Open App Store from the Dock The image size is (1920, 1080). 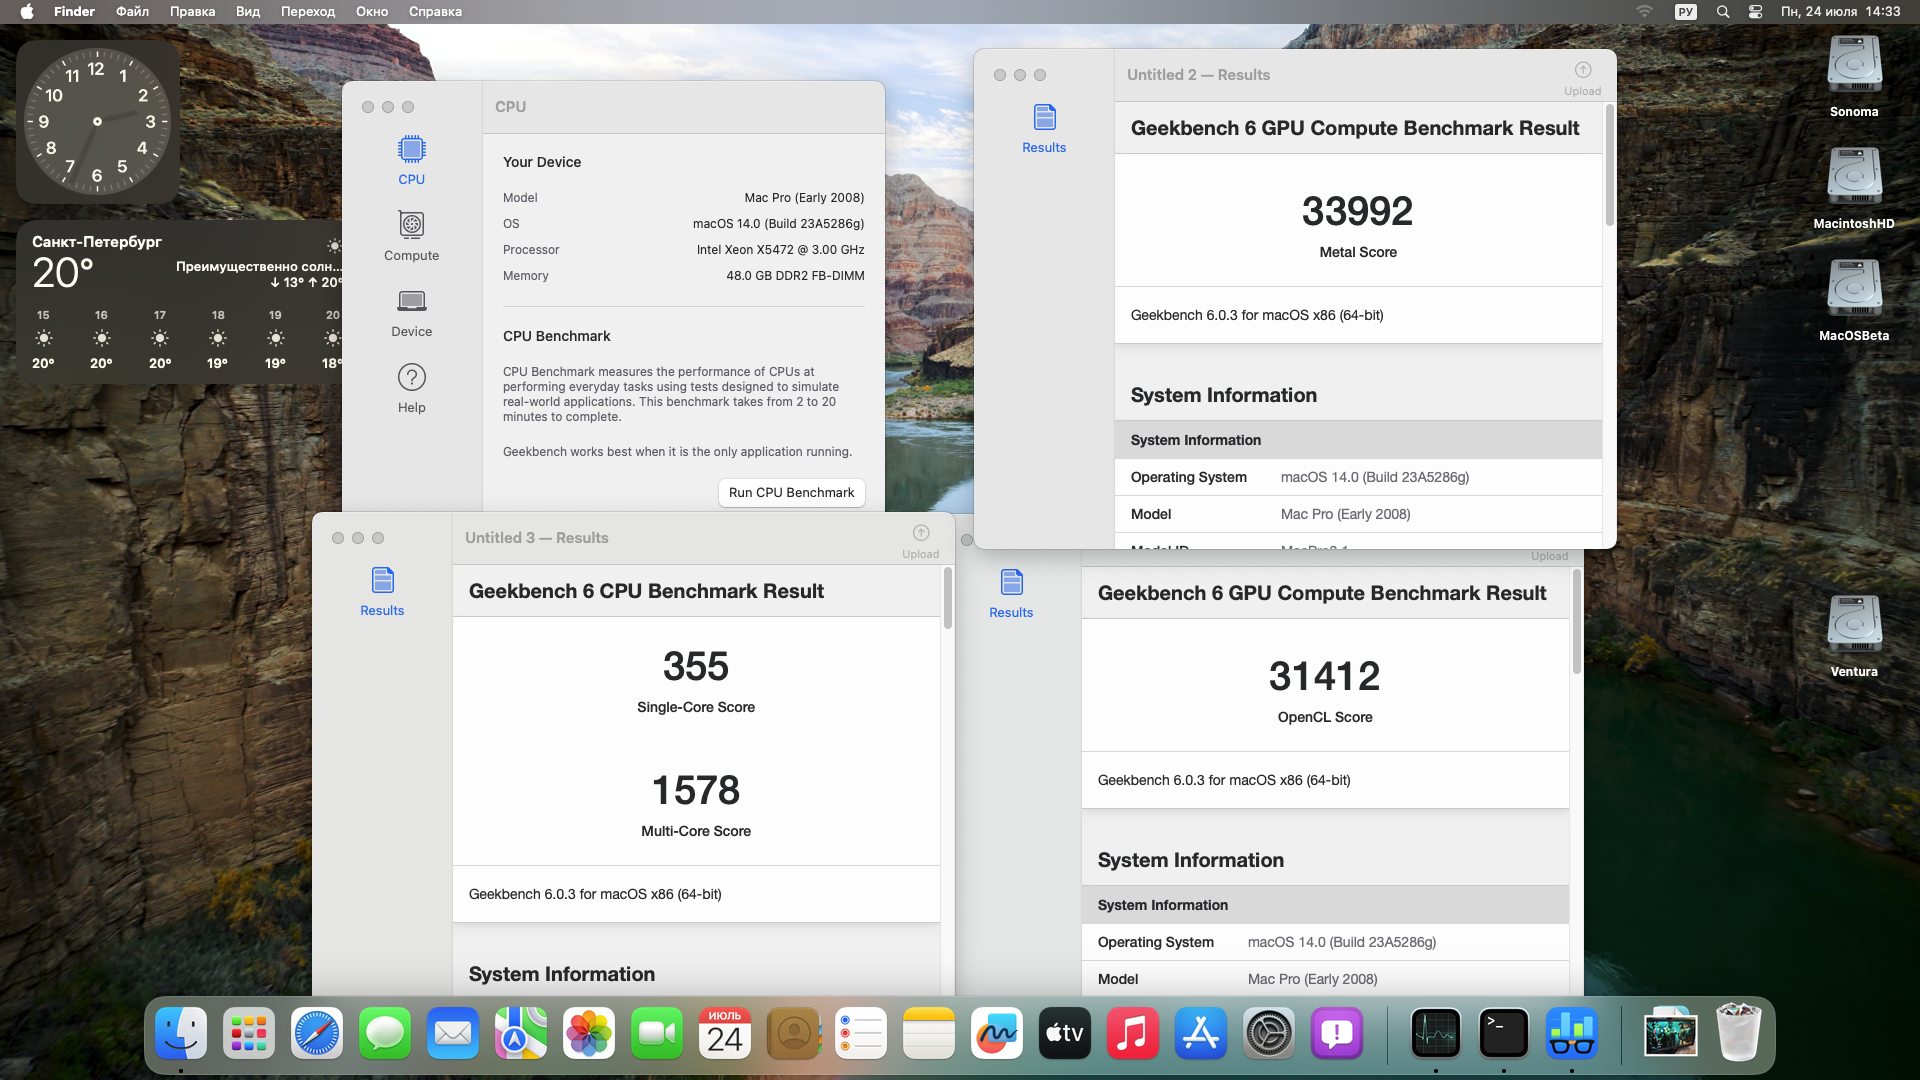click(x=1201, y=1033)
